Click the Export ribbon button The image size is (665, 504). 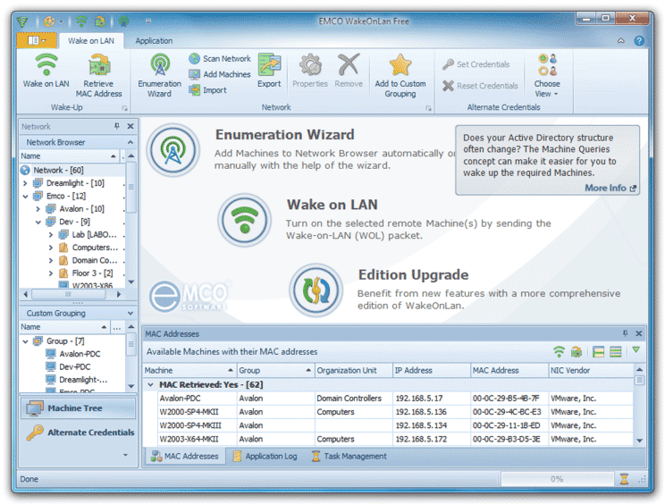point(269,71)
